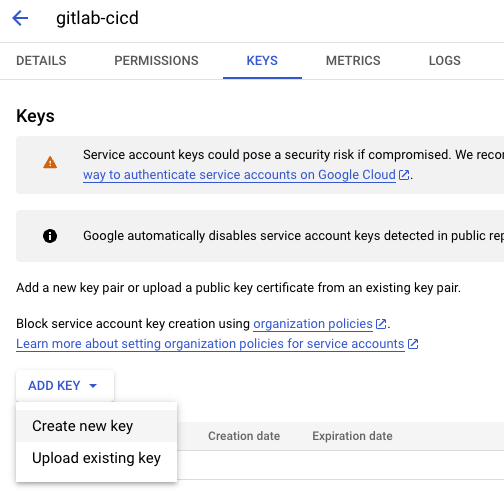The width and height of the screenshot is (504, 496).
Task: Open the LOGS tab
Action: (445, 61)
